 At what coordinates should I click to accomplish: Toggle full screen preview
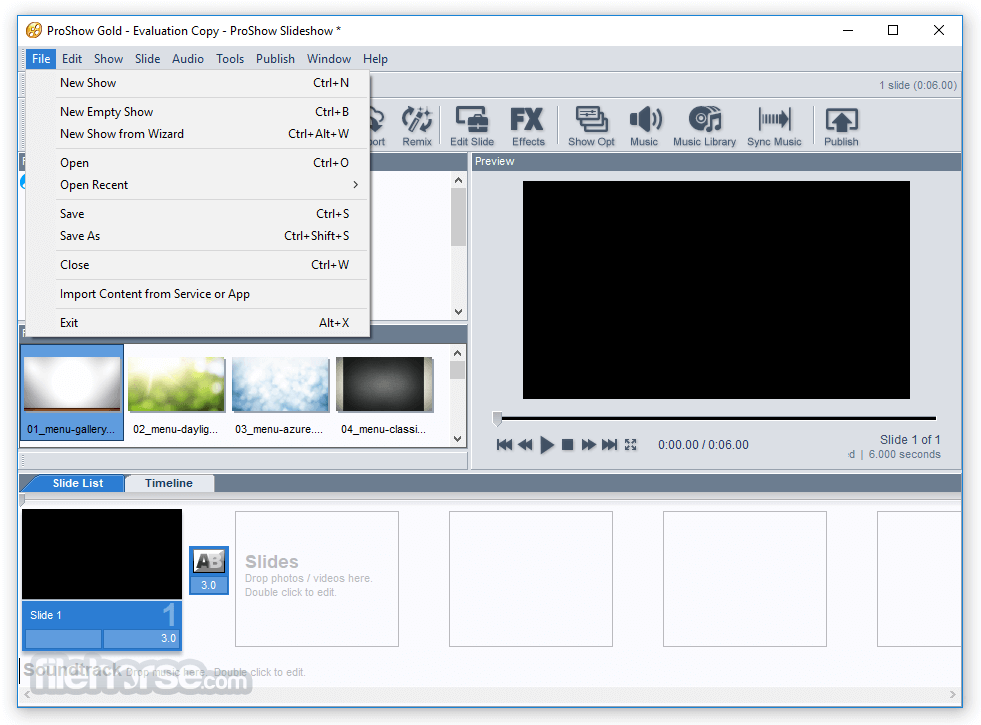click(x=631, y=445)
